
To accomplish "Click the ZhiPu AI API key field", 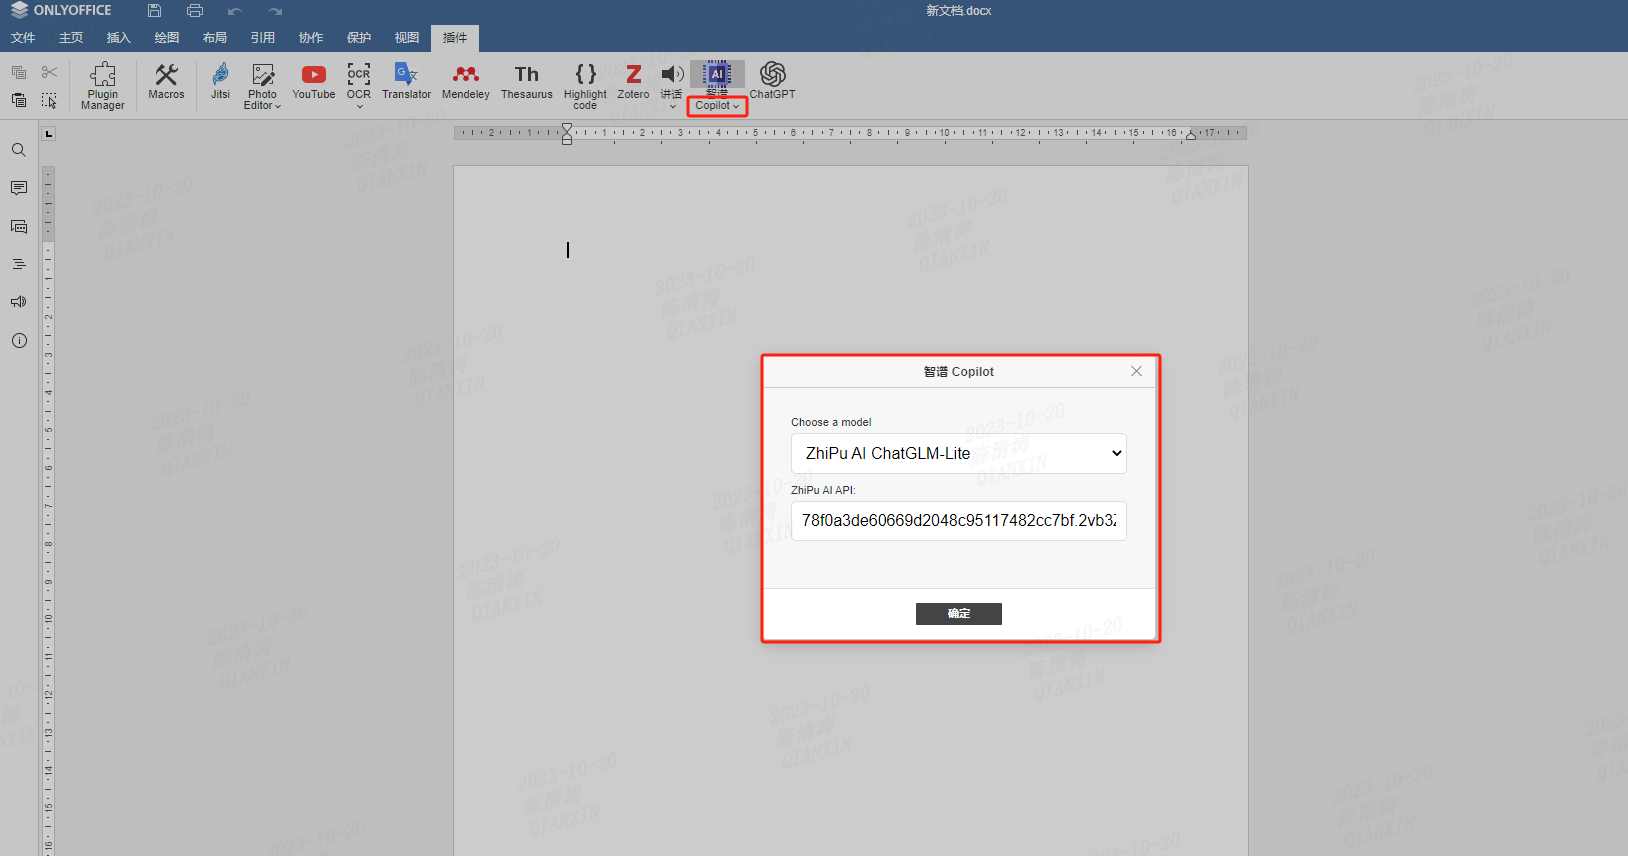I will coord(958,521).
